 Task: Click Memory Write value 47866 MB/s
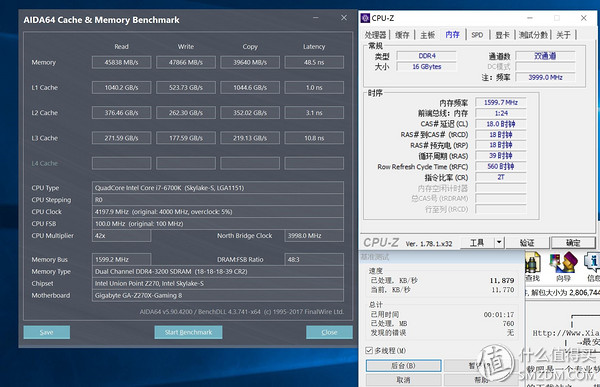186,62
